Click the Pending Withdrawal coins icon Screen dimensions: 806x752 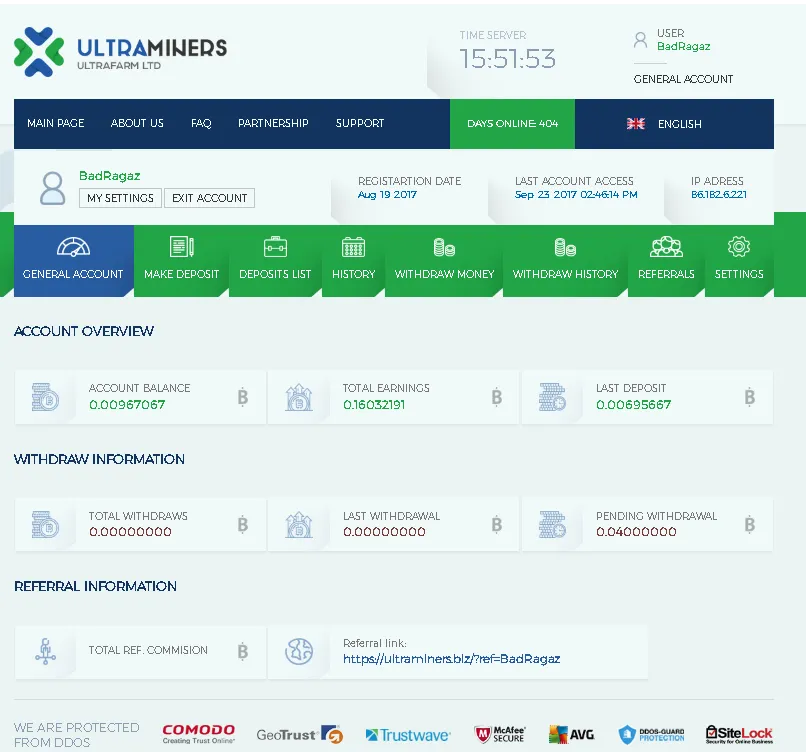[552, 524]
